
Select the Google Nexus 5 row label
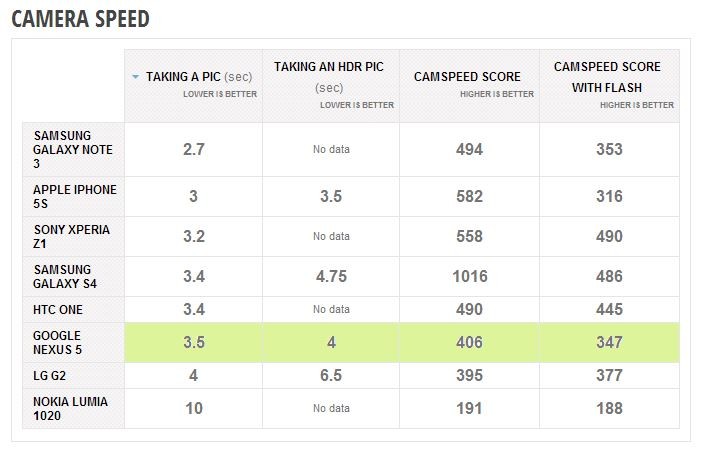[x=73, y=342]
